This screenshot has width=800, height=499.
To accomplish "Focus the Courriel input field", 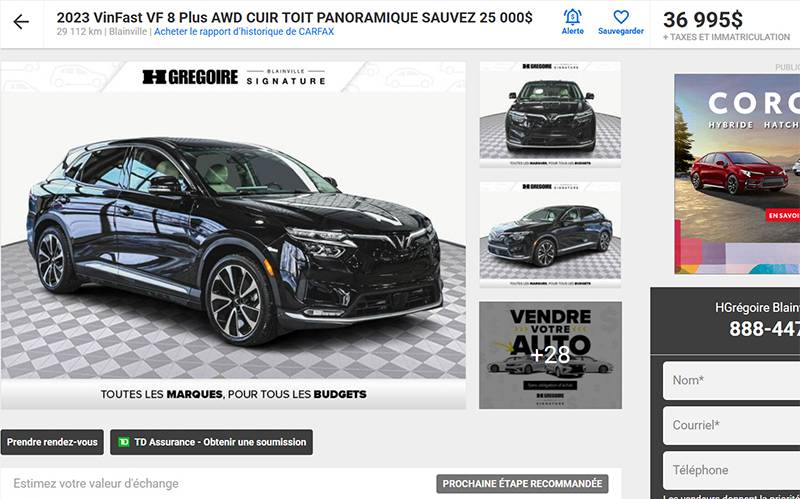I will [x=731, y=426].
